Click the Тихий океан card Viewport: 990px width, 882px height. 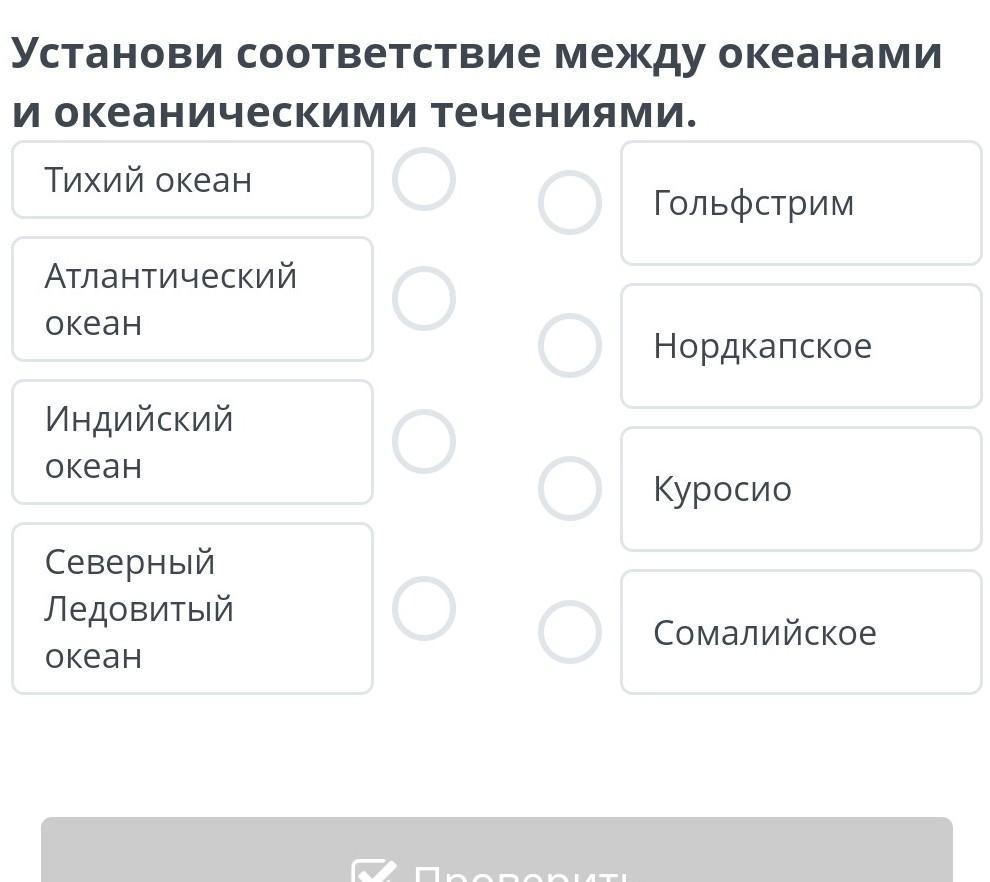(192, 180)
